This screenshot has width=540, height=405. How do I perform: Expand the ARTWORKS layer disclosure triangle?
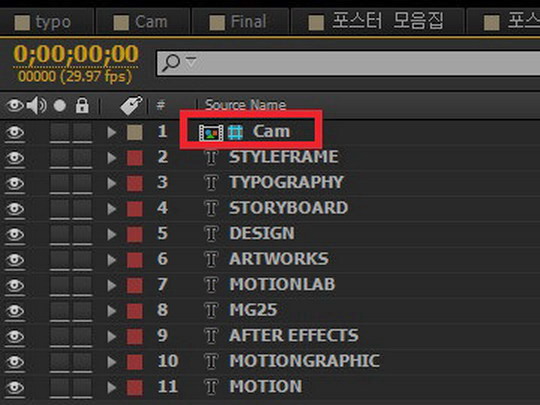click(x=111, y=260)
